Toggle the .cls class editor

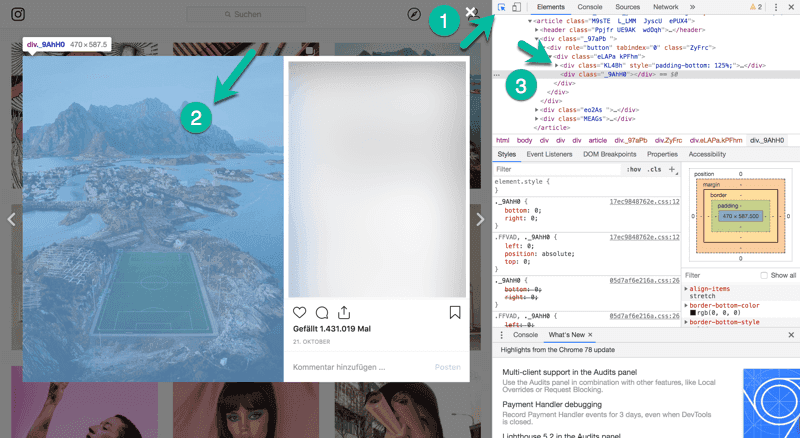654,169
